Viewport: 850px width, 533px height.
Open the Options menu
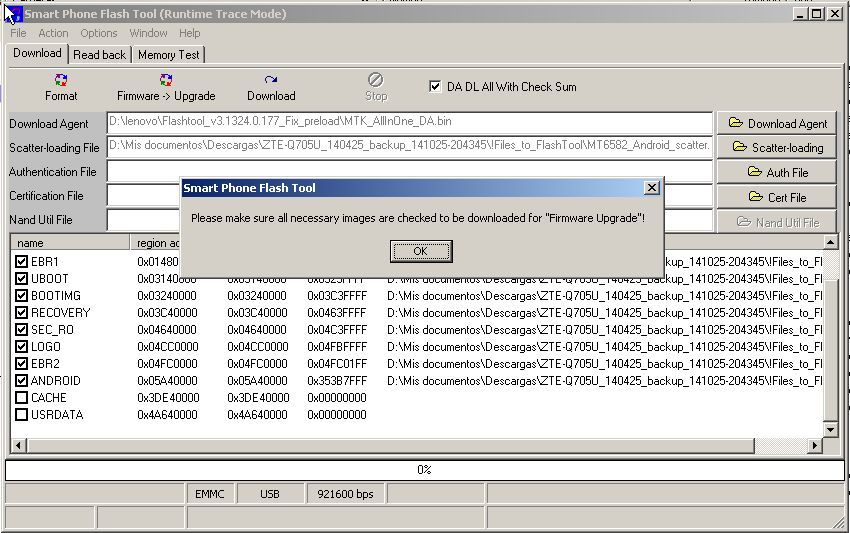coord(99,33)
